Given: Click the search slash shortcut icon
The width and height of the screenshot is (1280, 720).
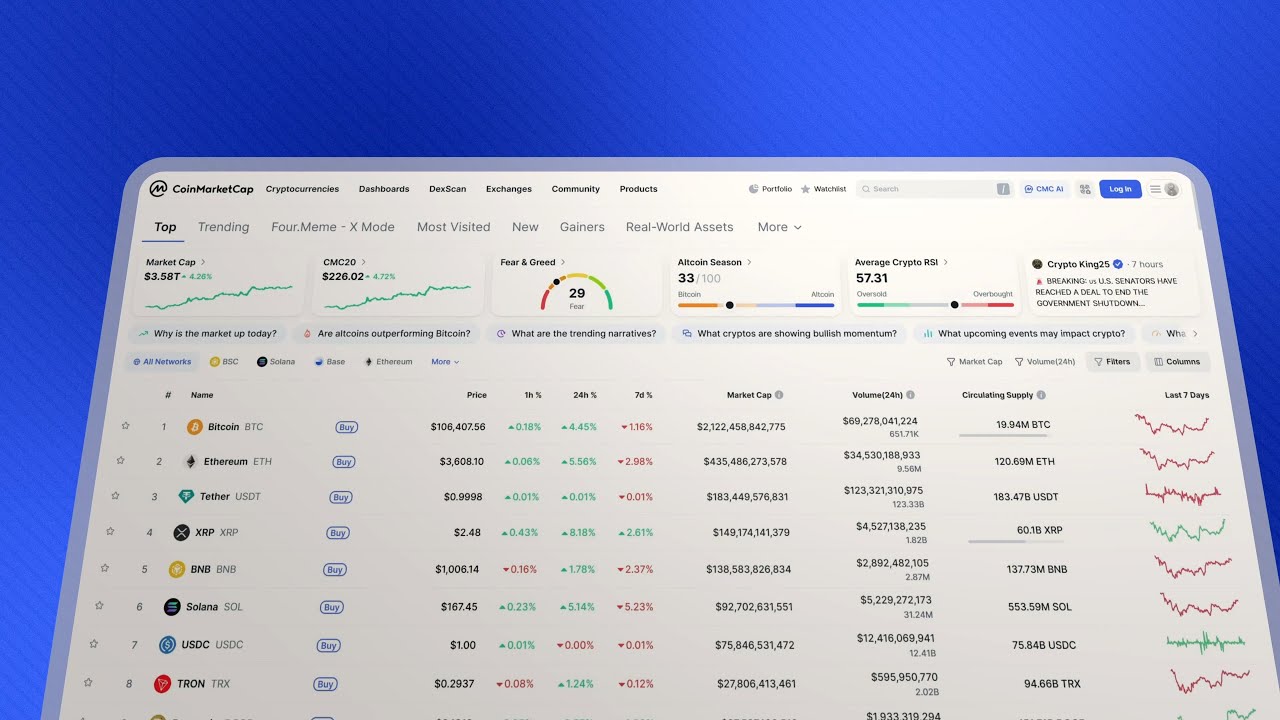Looking at the screenshot, I should click(x=1003, y=189).
